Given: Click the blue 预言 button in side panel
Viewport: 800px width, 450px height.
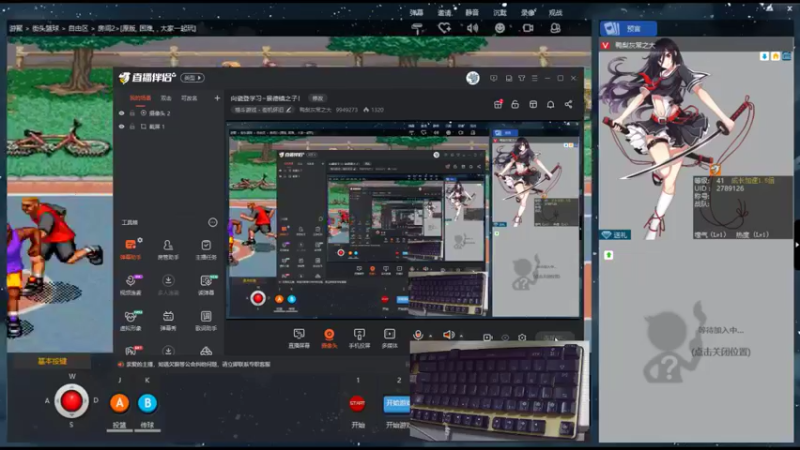Looking at the screenshot, I should pyautogui.click(x=628, y=29).
